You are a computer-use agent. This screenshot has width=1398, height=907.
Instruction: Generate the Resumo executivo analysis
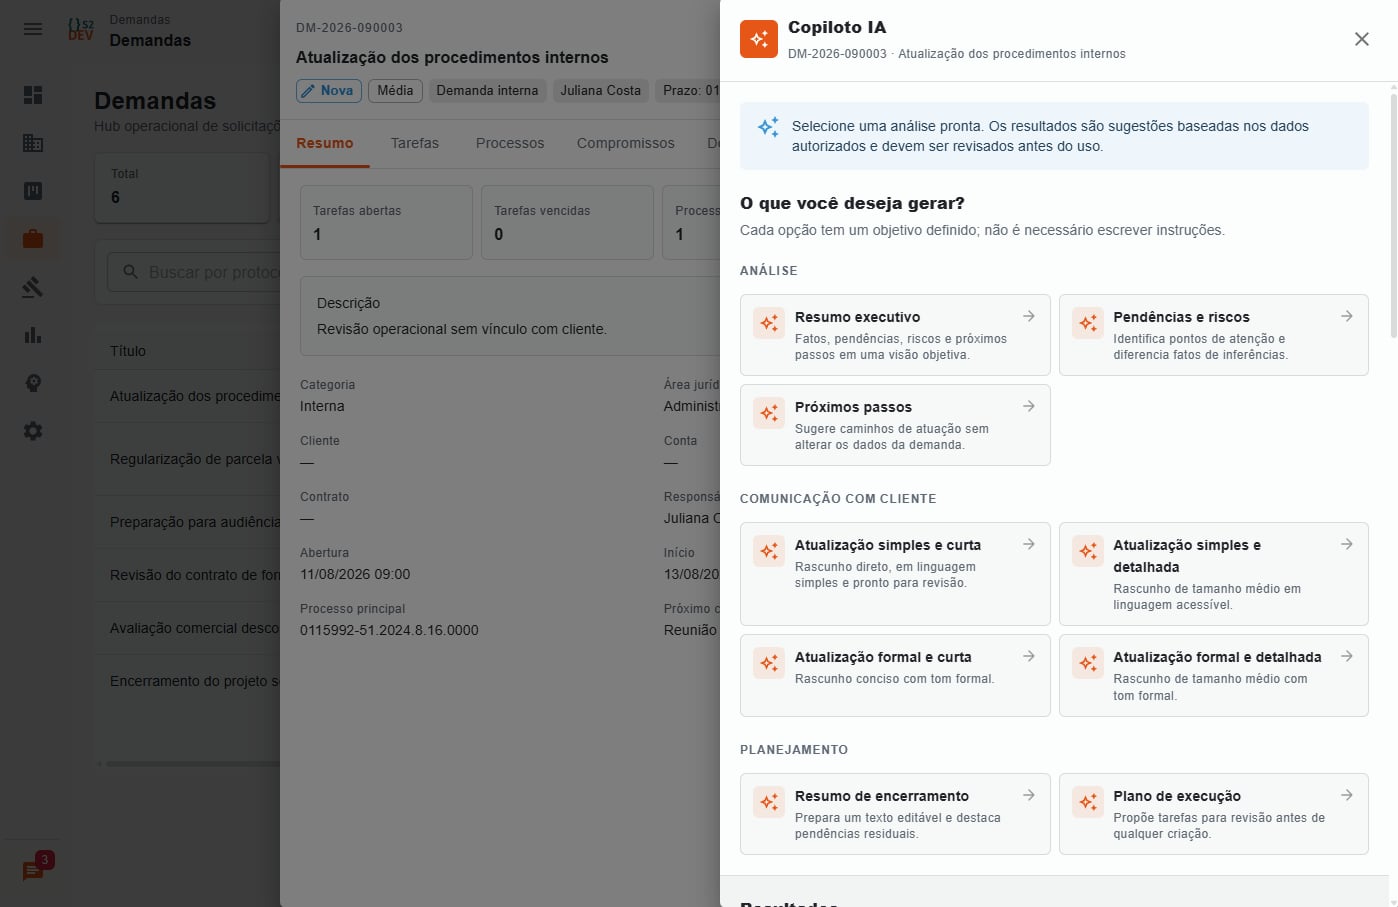(895, 335)
